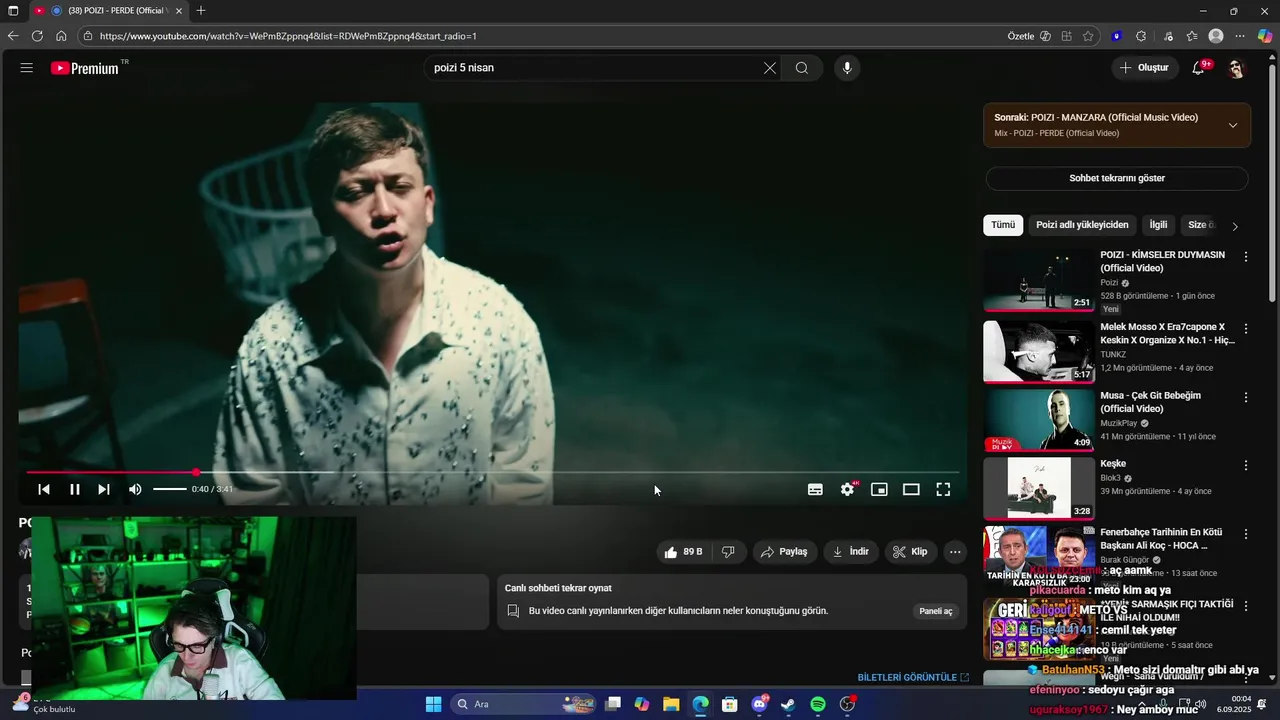This screenshot has height=720, width=1280.
Task: Open Keşke video thumbnail
Action: click(x=1039, y=488)
